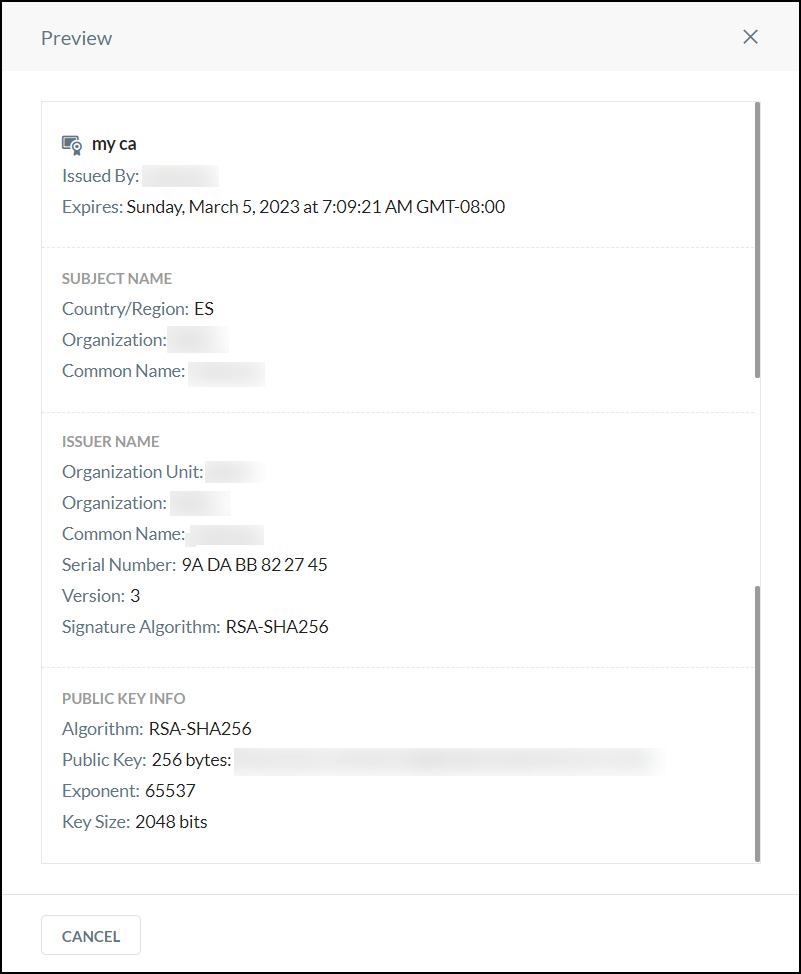Click the upper scrollbar thumb in preview
Image resolution: width=801 pixels, height=974 pixels.
[x=757, y=240]
